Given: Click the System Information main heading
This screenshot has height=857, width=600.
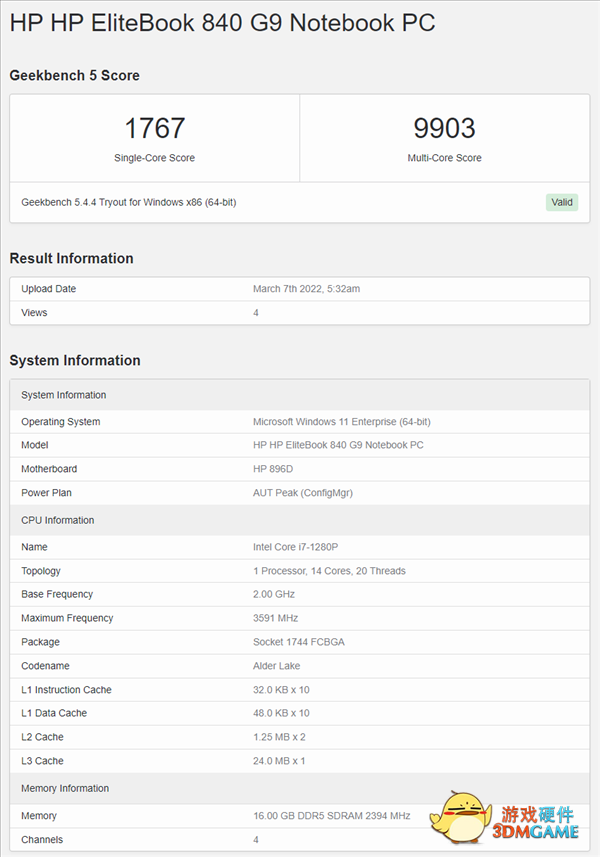Looking at the screenshot, I should click(75, 360).
